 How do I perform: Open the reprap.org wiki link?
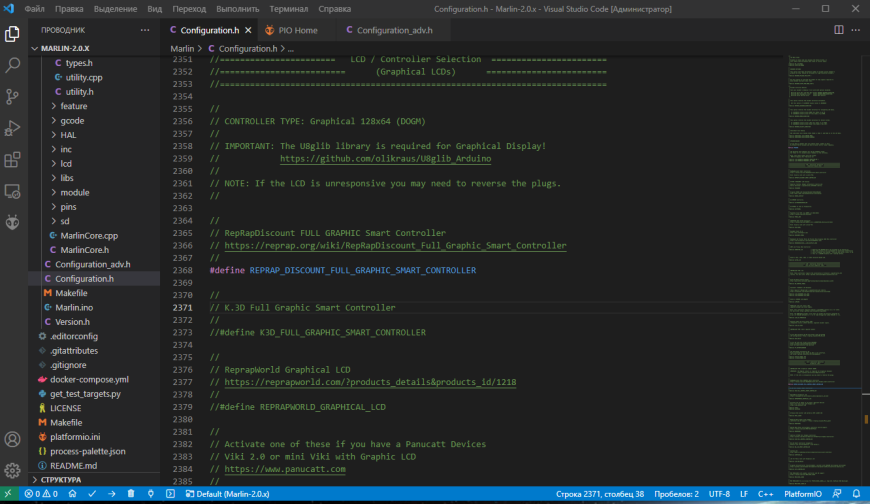[x=395, y=245]
